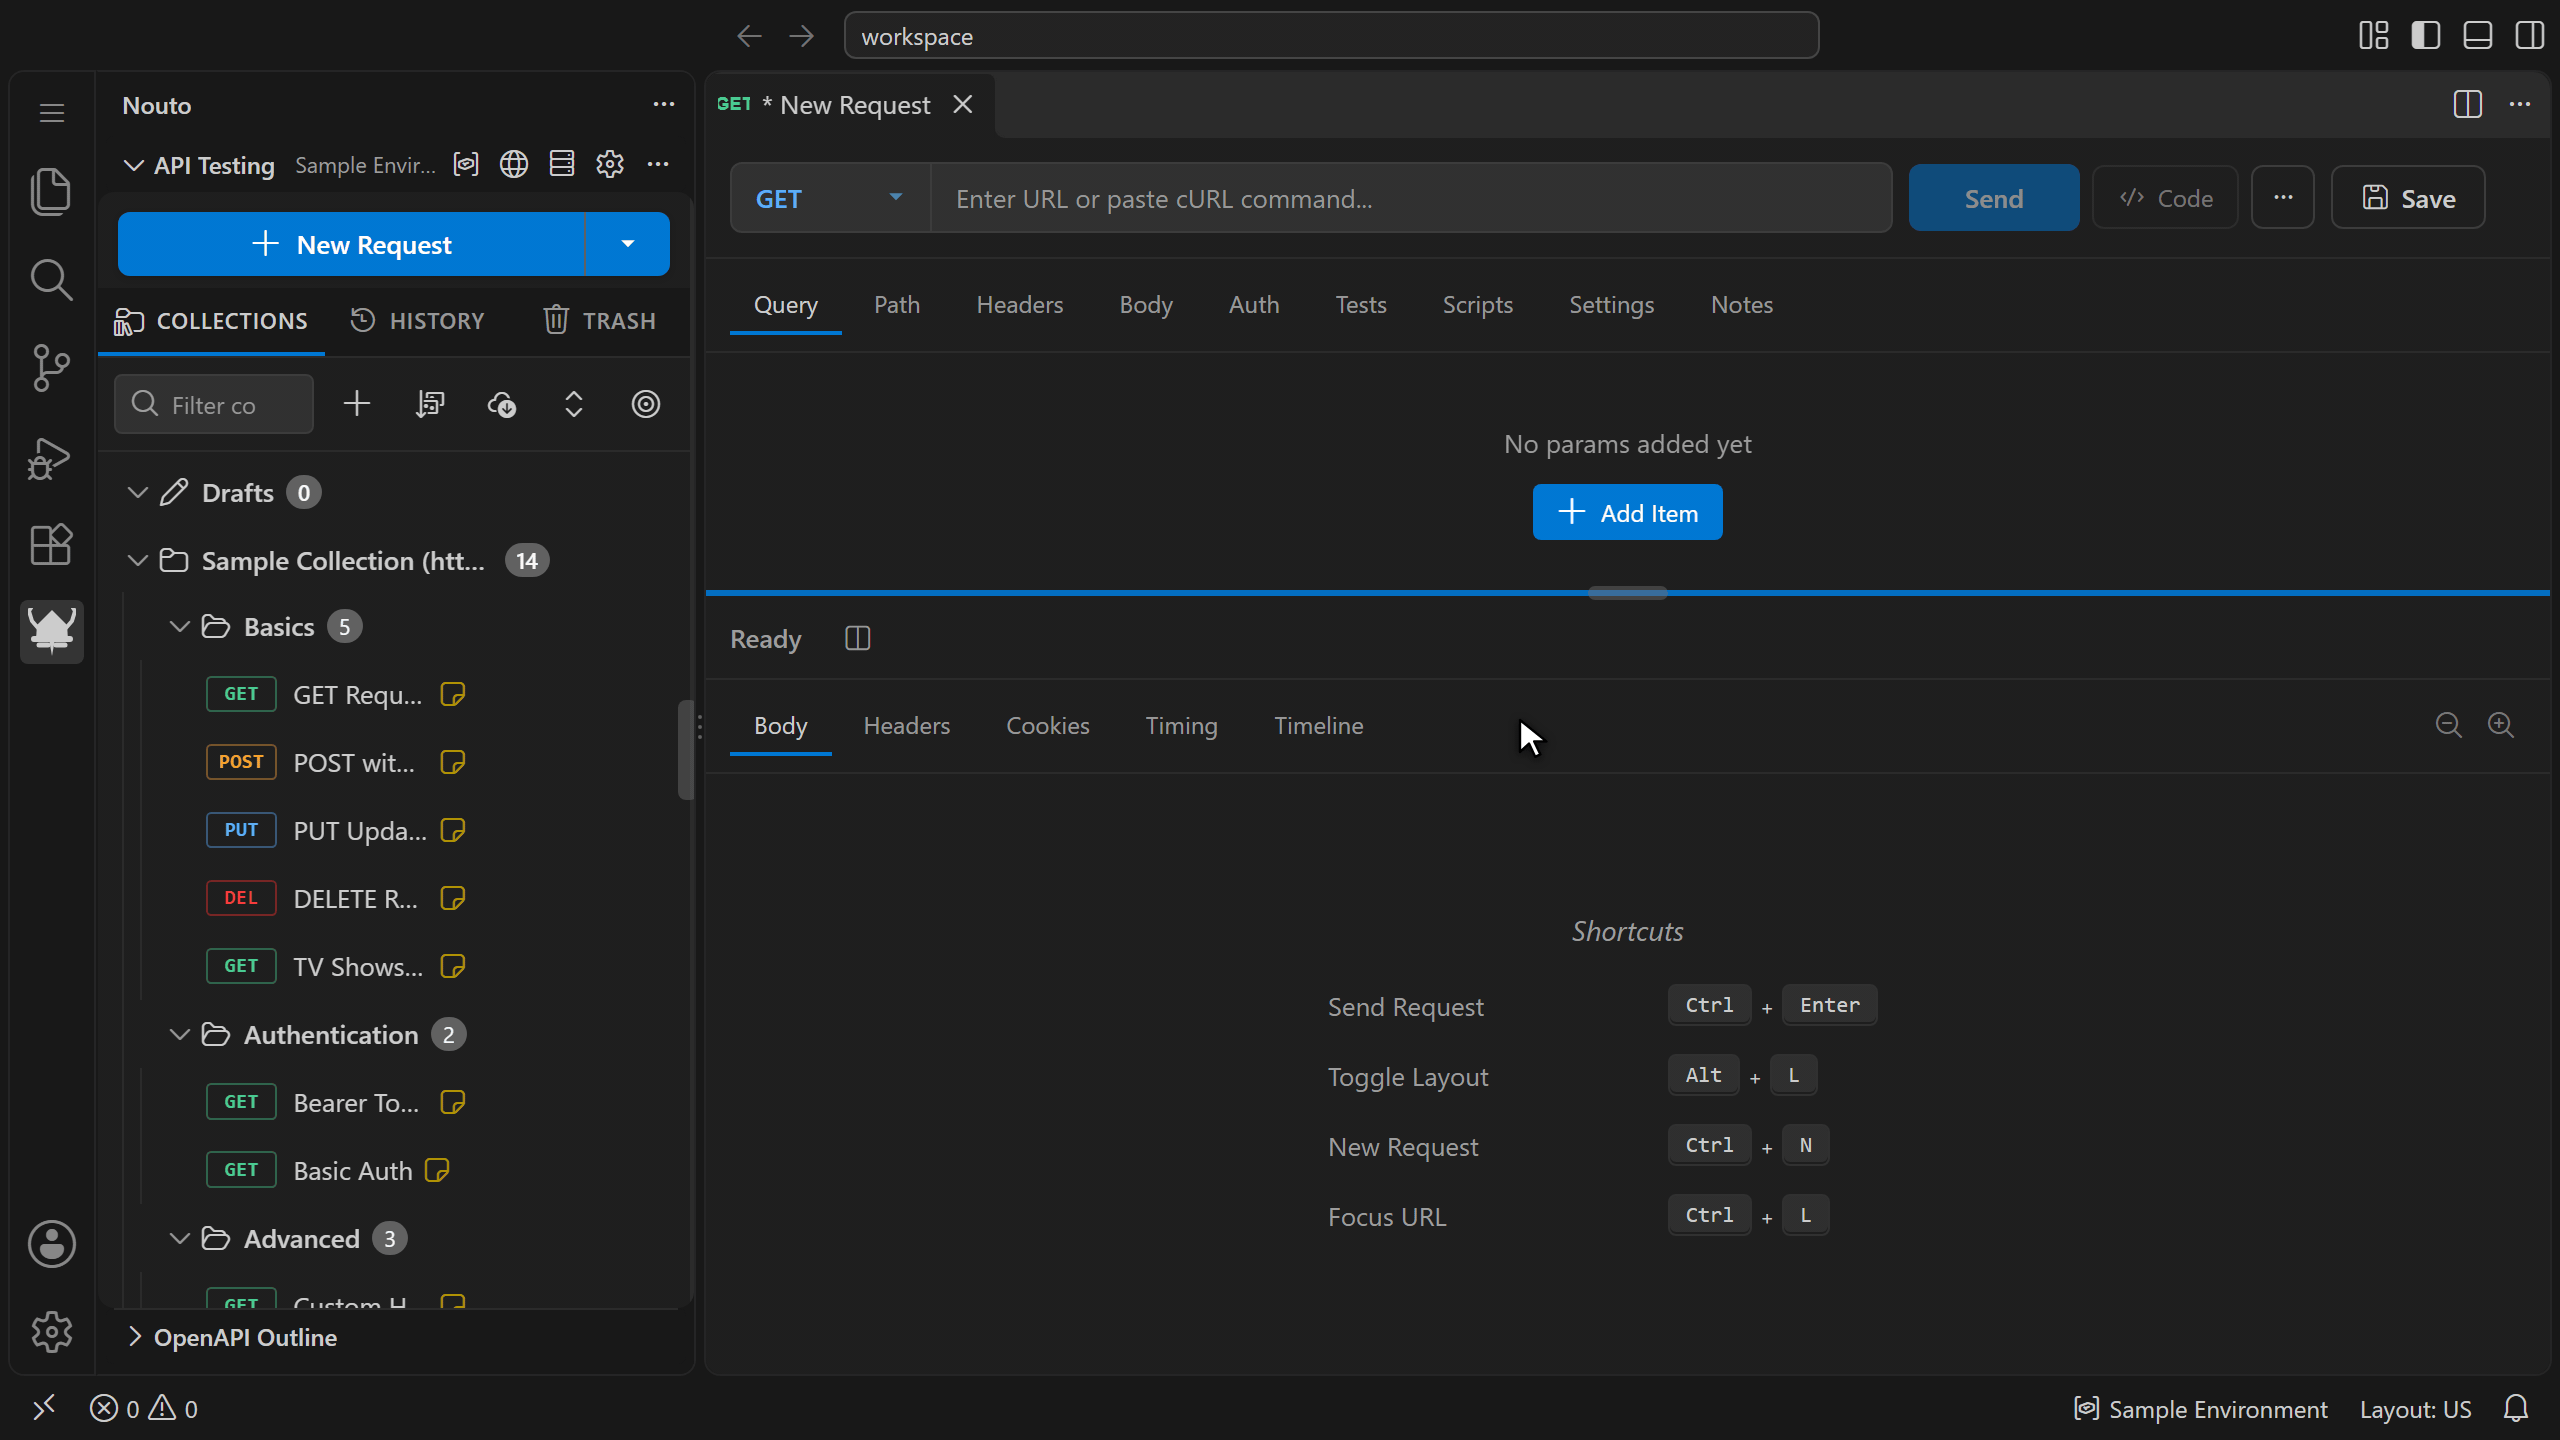Split the editor to the right
The height and width of the screenshot is (1440, 2560).
2468,104
